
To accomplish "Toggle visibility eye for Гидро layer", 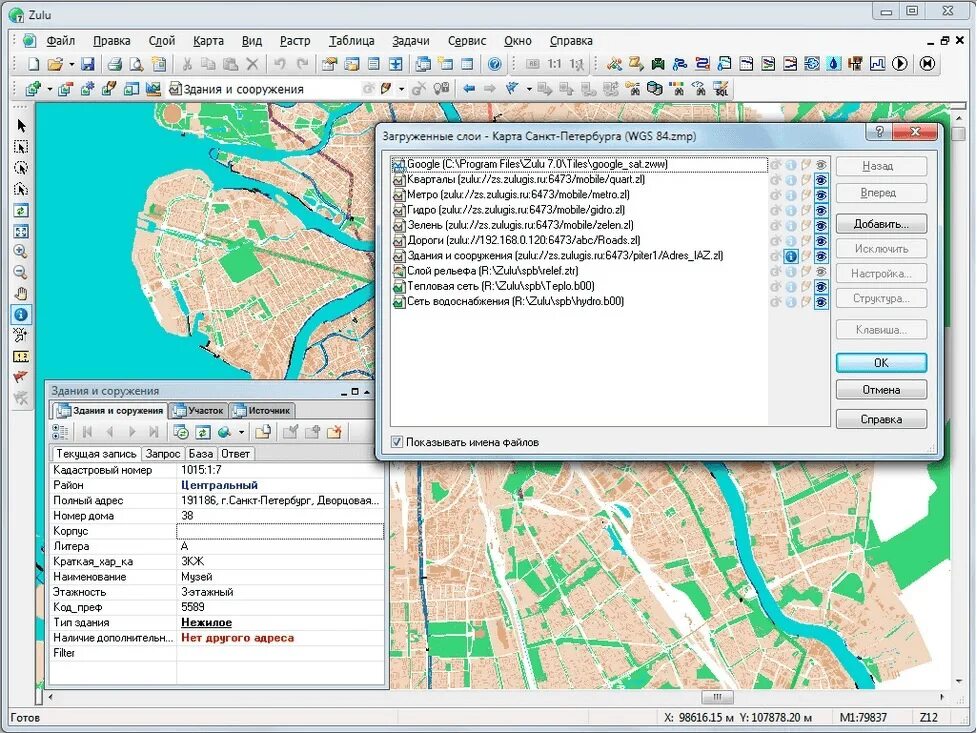I will pyautogui.click(x=821, y=211).
